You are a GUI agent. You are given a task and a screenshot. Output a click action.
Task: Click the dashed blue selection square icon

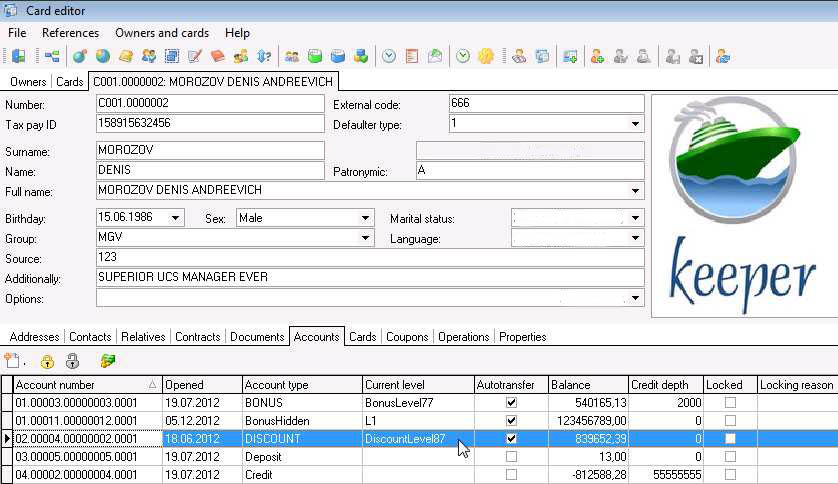pyautogui.click(x=172, y=56)
